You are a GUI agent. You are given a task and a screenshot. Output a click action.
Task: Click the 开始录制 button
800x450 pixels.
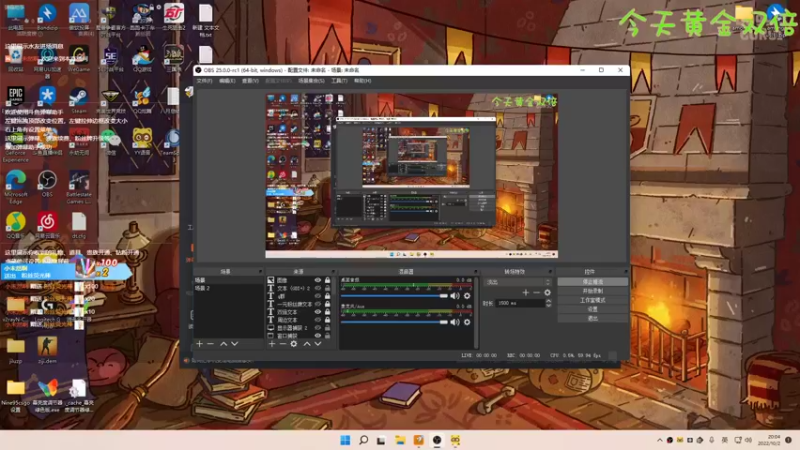pyautogui.click(x=592, y=291)
